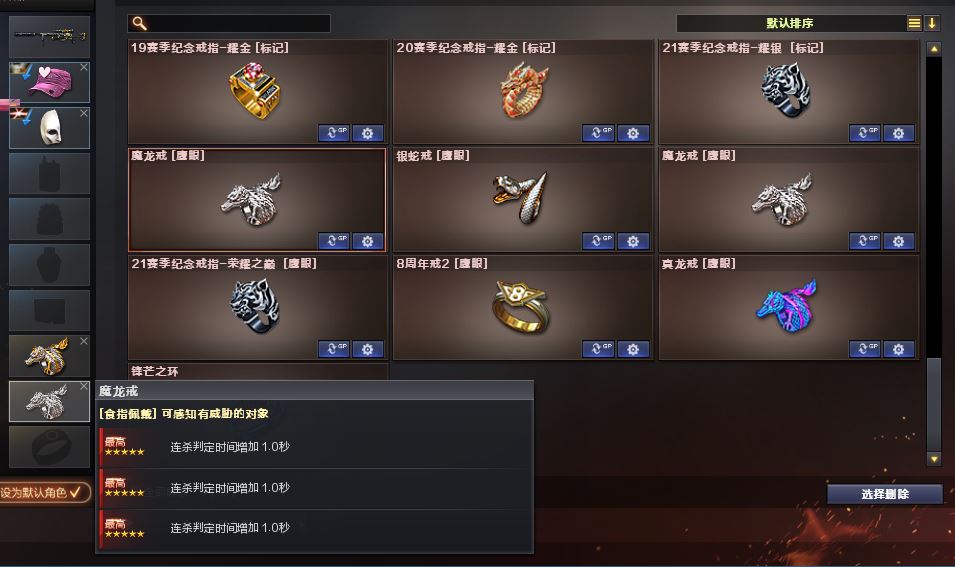The image size is (955, 567).
Task: Click GP refresh icon on 8周年戒2
Action: [598, 349]
